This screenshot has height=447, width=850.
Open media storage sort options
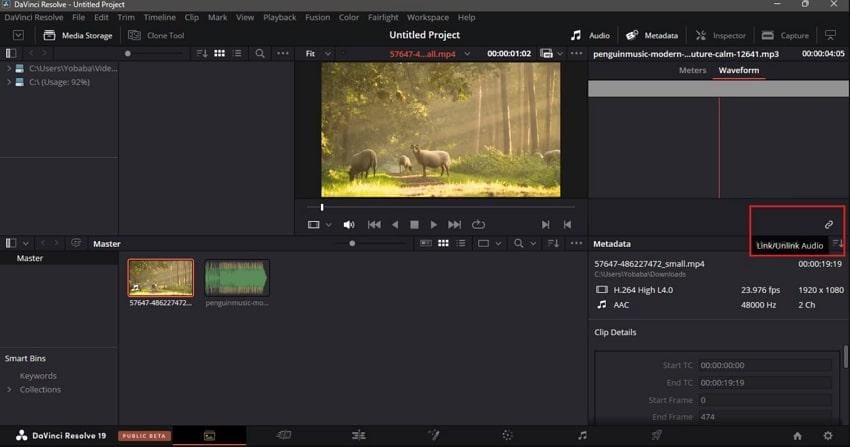pos(202,54)
